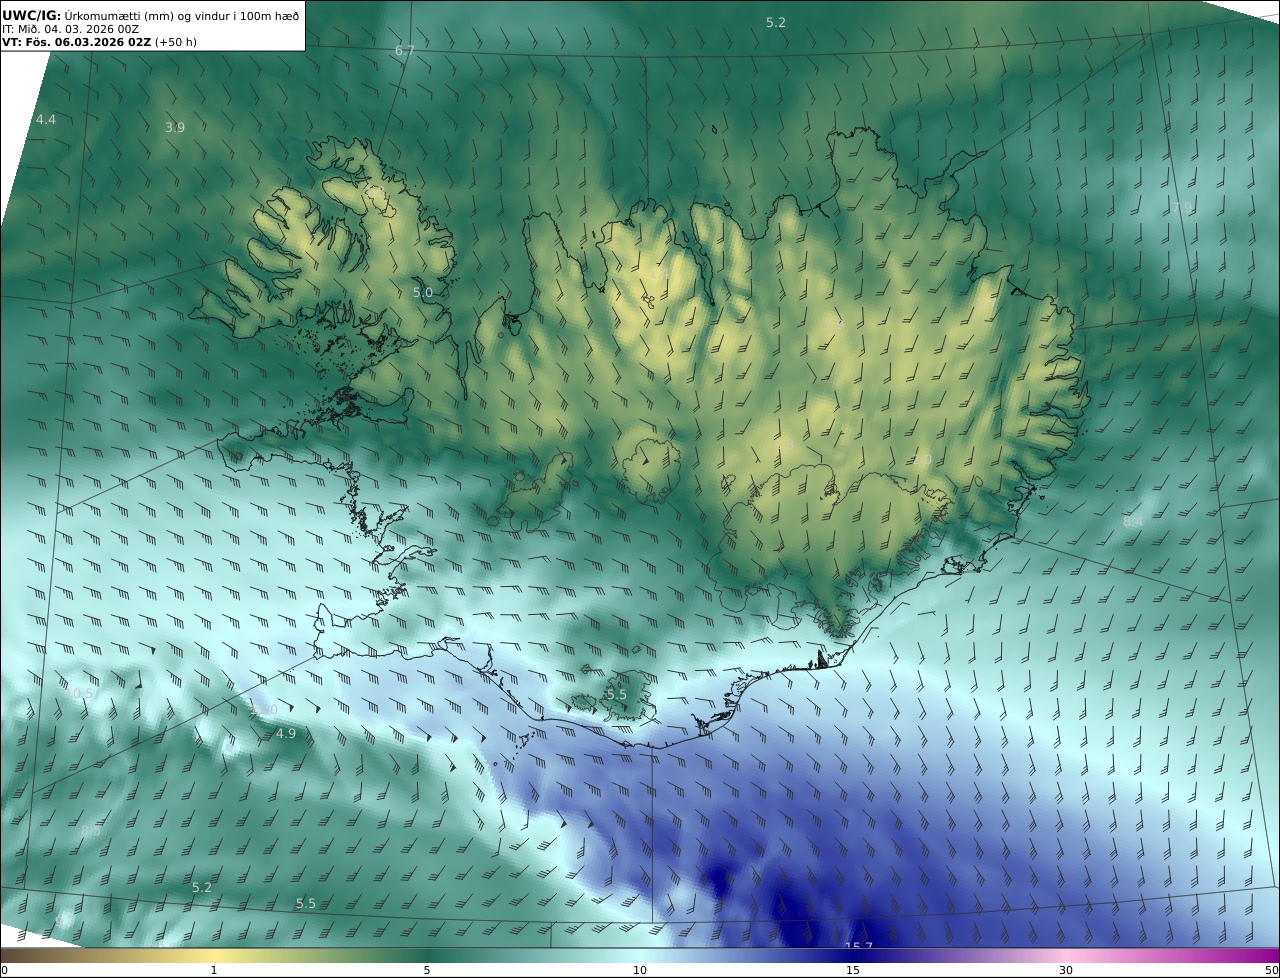Click the '30' tick on the color scale

coord(1066,970)
